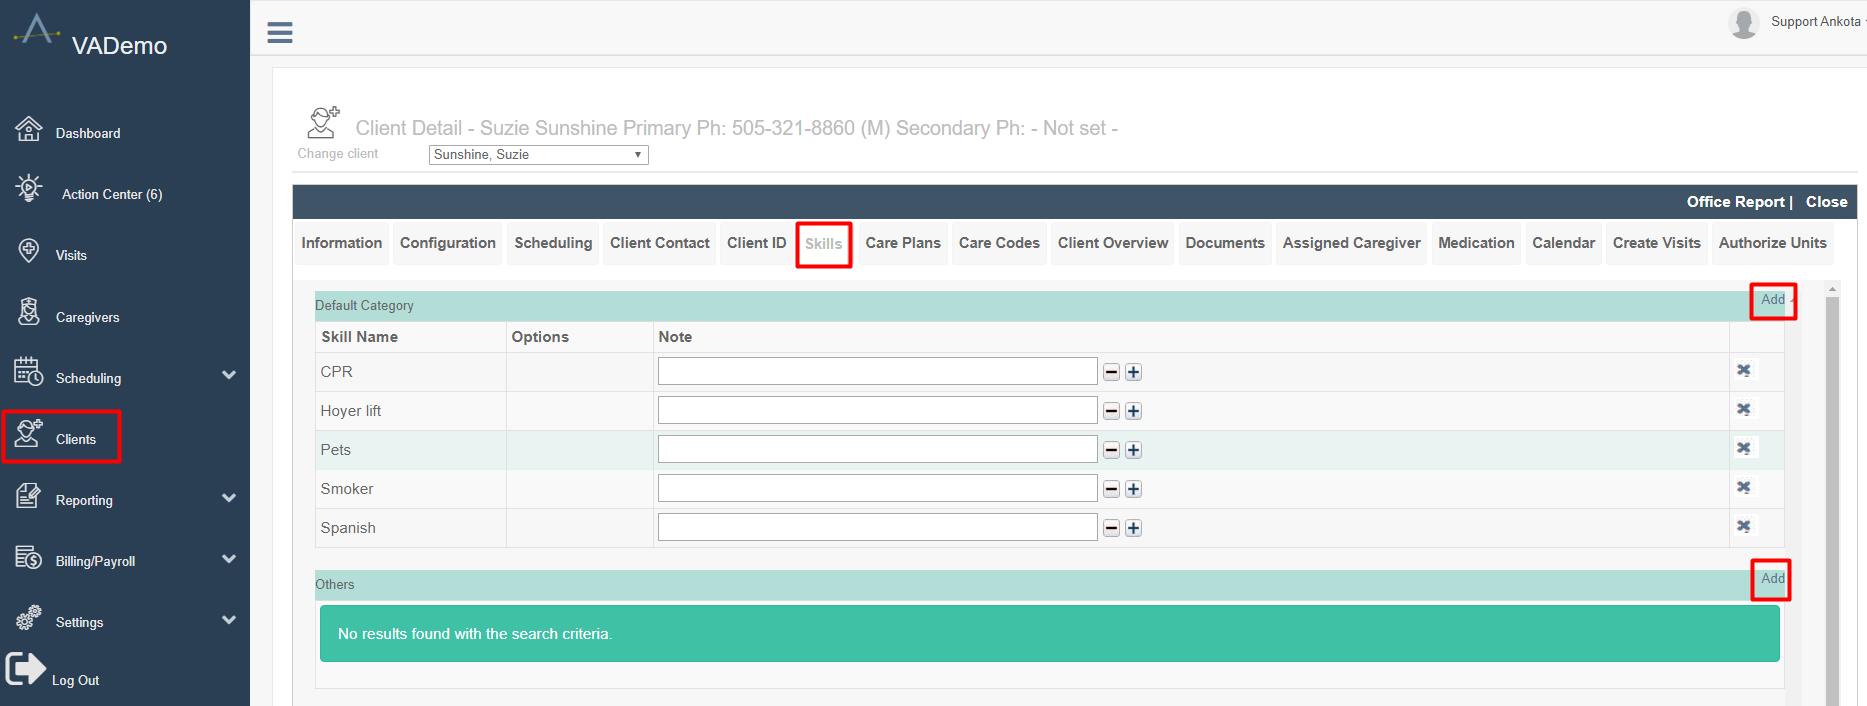The height and width of the screenshot is (706, 1867).
Task: Open the Assigned Caregiver tab
Action: [1351, 243]
